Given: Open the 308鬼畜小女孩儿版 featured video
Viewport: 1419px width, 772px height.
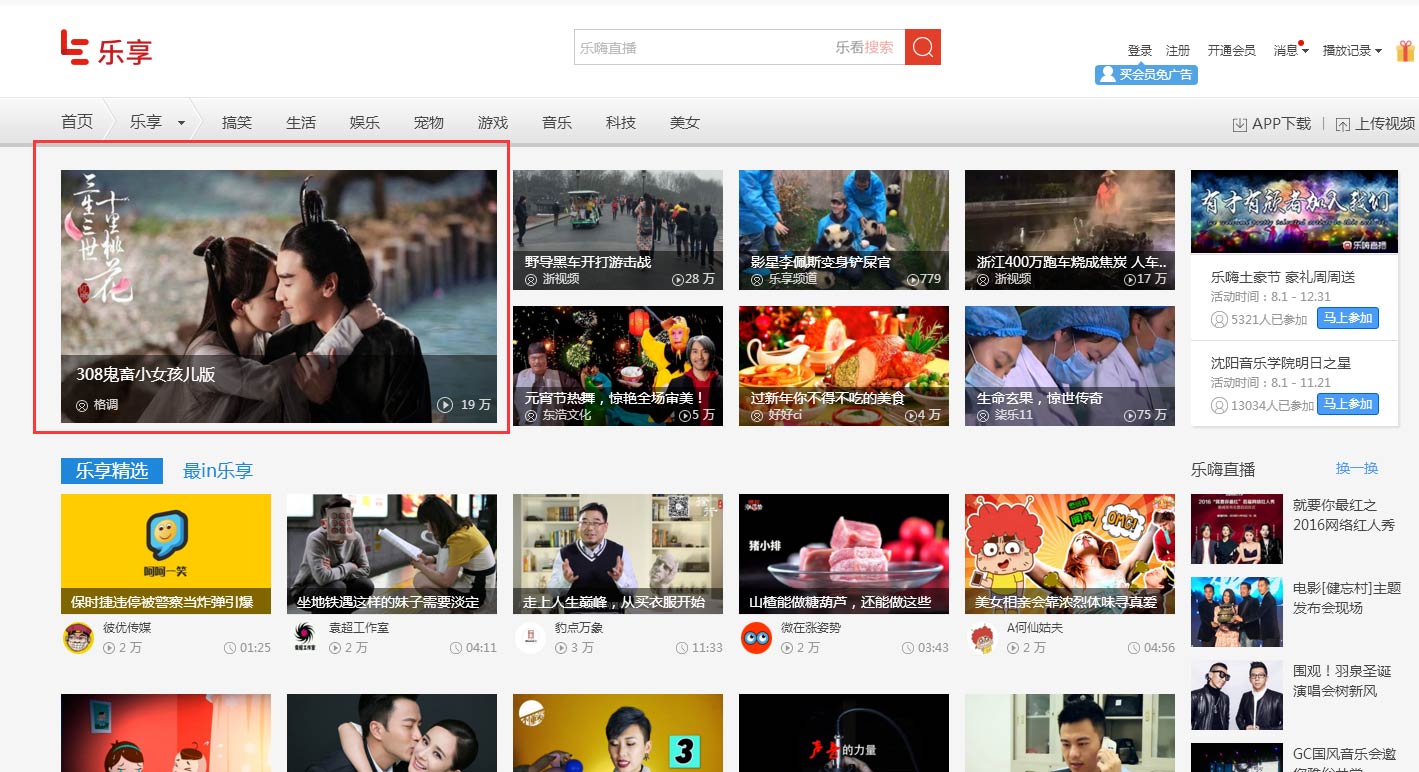Looking at the screenshot, I should 279,296.
